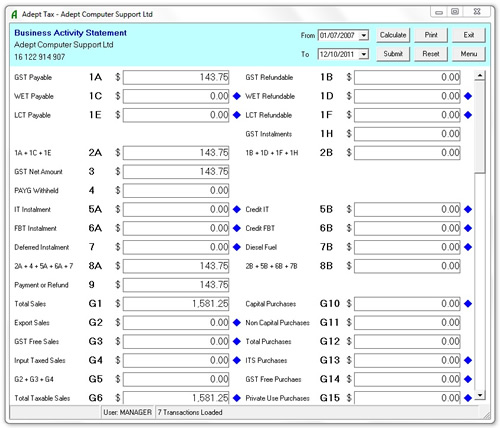
Task: Click the GST Instalments 1H amount field
Action: coord(407,134)
